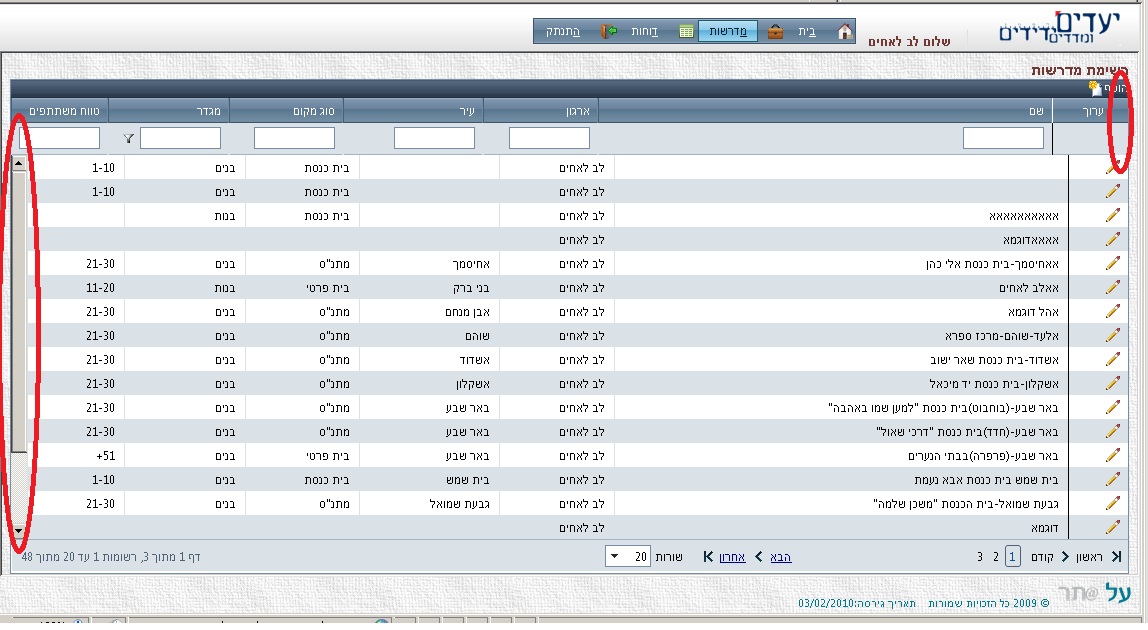Image resolution: width=1148 pixels, height=630 pixels.
Task: Click pencil for בית שמש בית כנסת אבא נעמת
Action: (1113, 479)
